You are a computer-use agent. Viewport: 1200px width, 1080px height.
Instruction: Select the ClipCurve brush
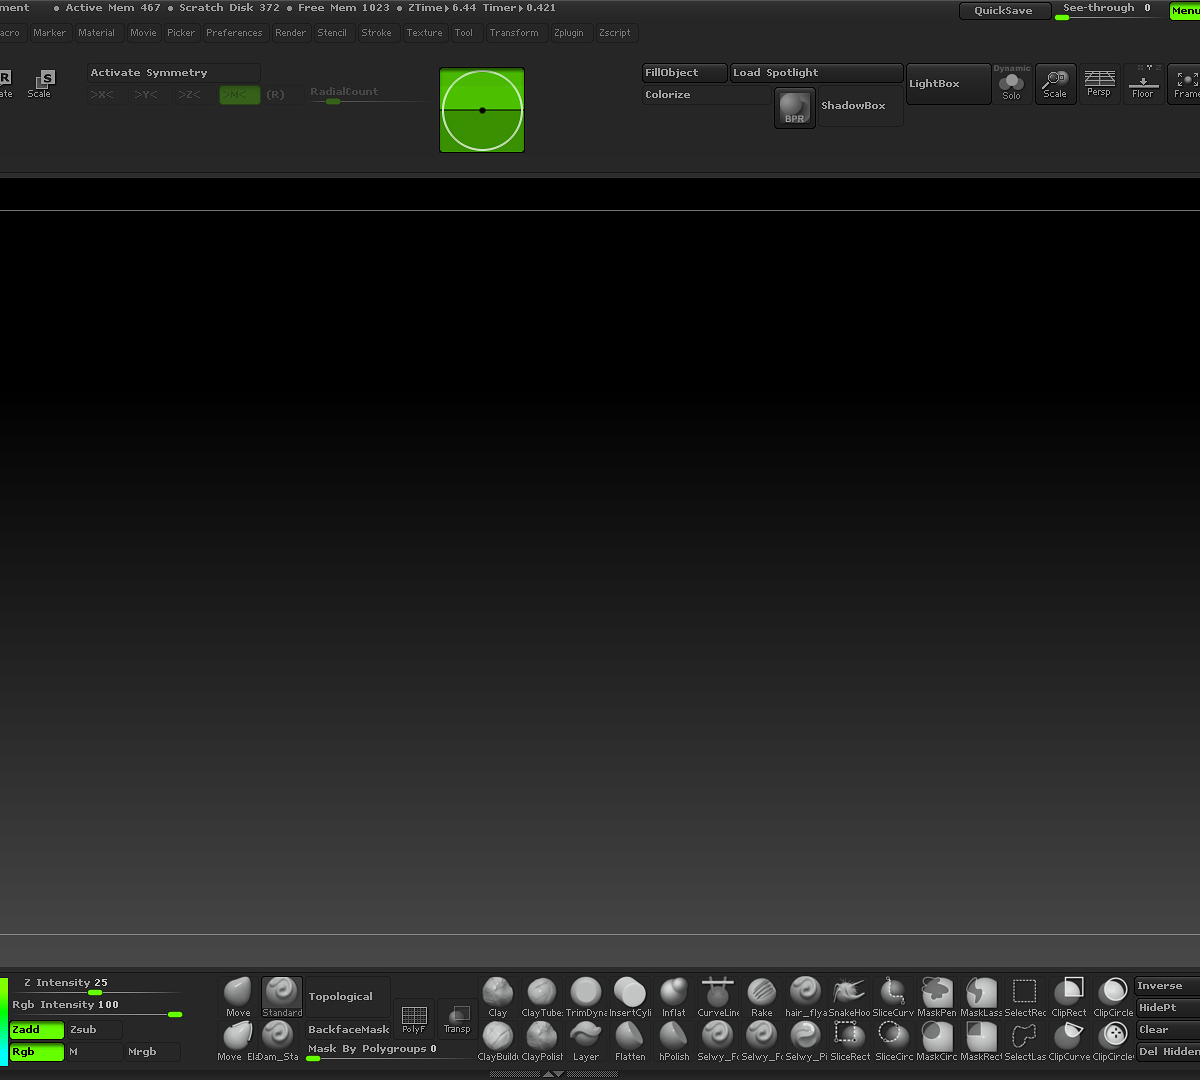coord(1070,1041)
